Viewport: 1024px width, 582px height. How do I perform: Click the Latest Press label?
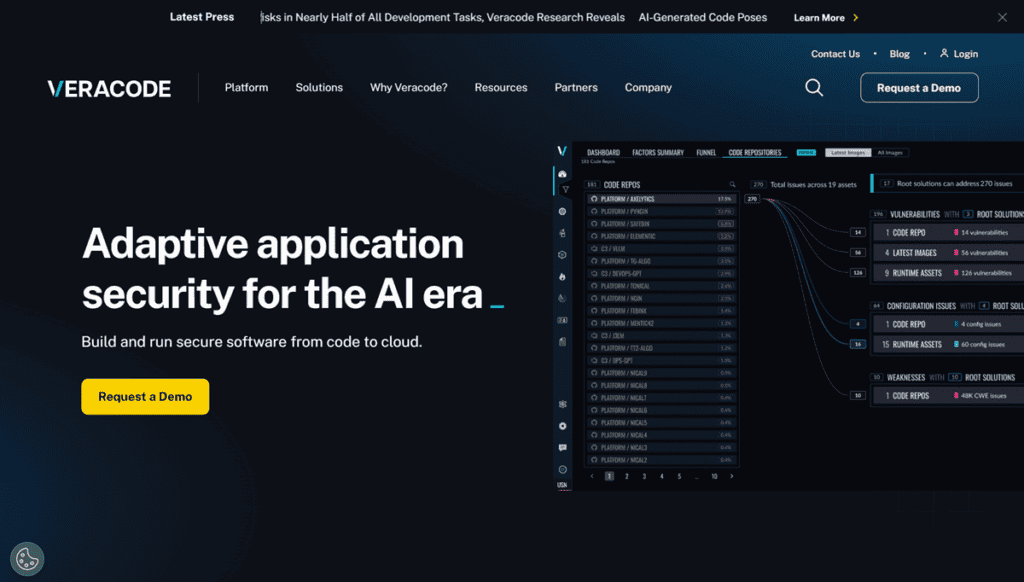point(202,17)
